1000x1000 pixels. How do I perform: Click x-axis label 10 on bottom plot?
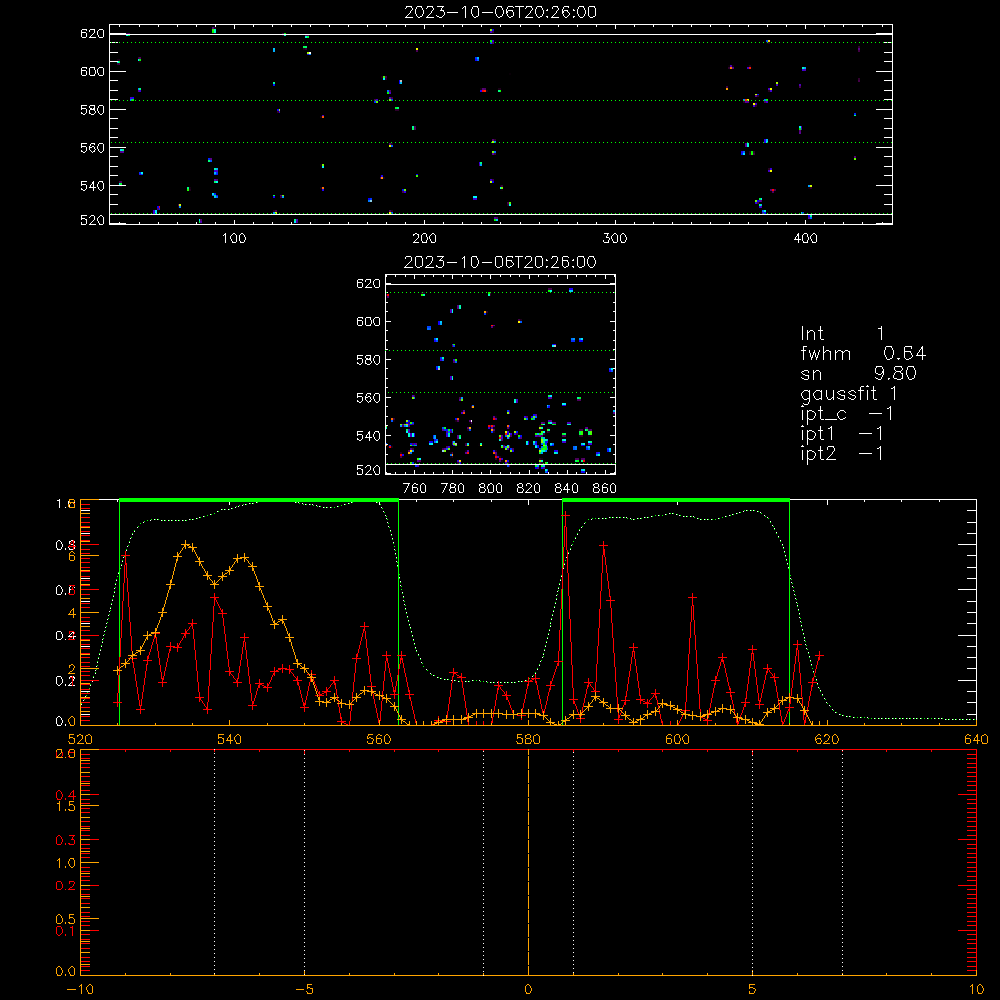pyautogui.click(x=976, y=989)
